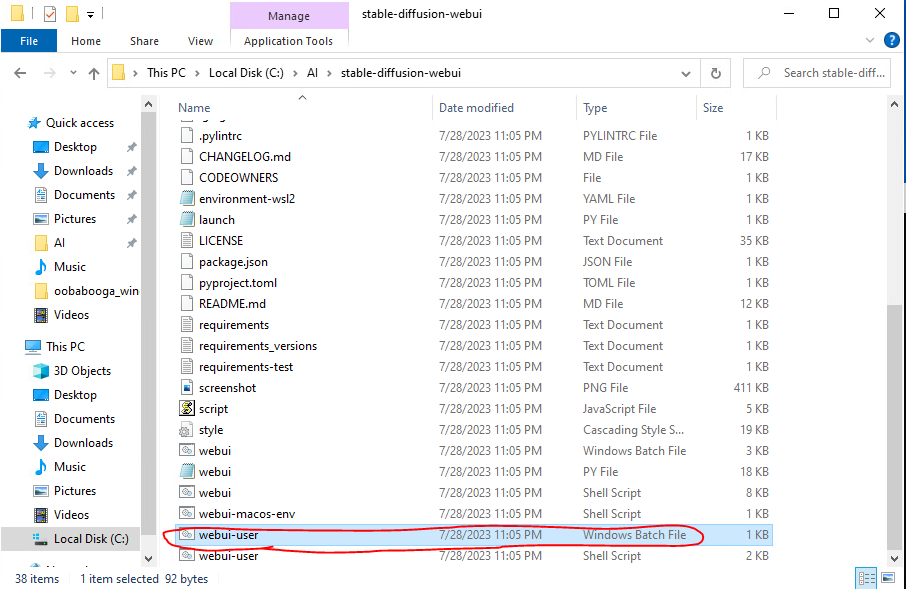Sort files by Date modified column
Screen dimensions: 906x589
[476, 108]
